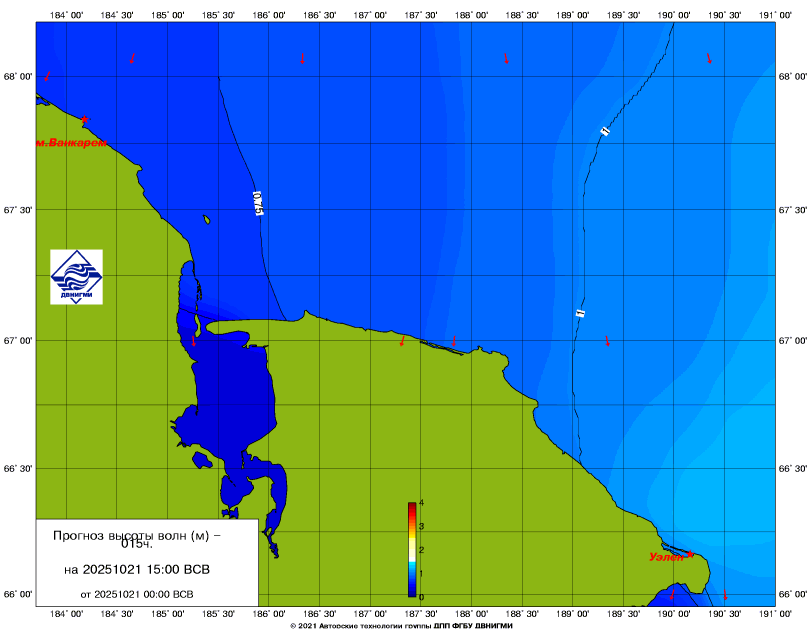Click the Уэлен place name label
Viewport: 810px width, 633px height.
666,557
